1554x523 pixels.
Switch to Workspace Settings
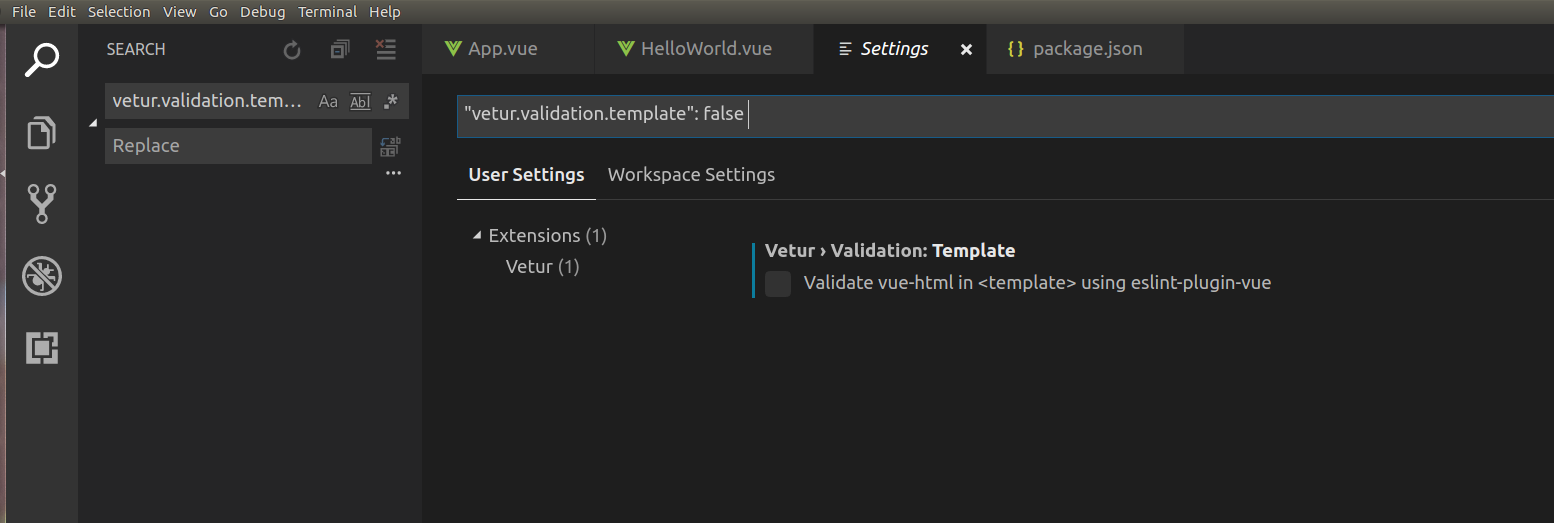[x=691, y=175]
